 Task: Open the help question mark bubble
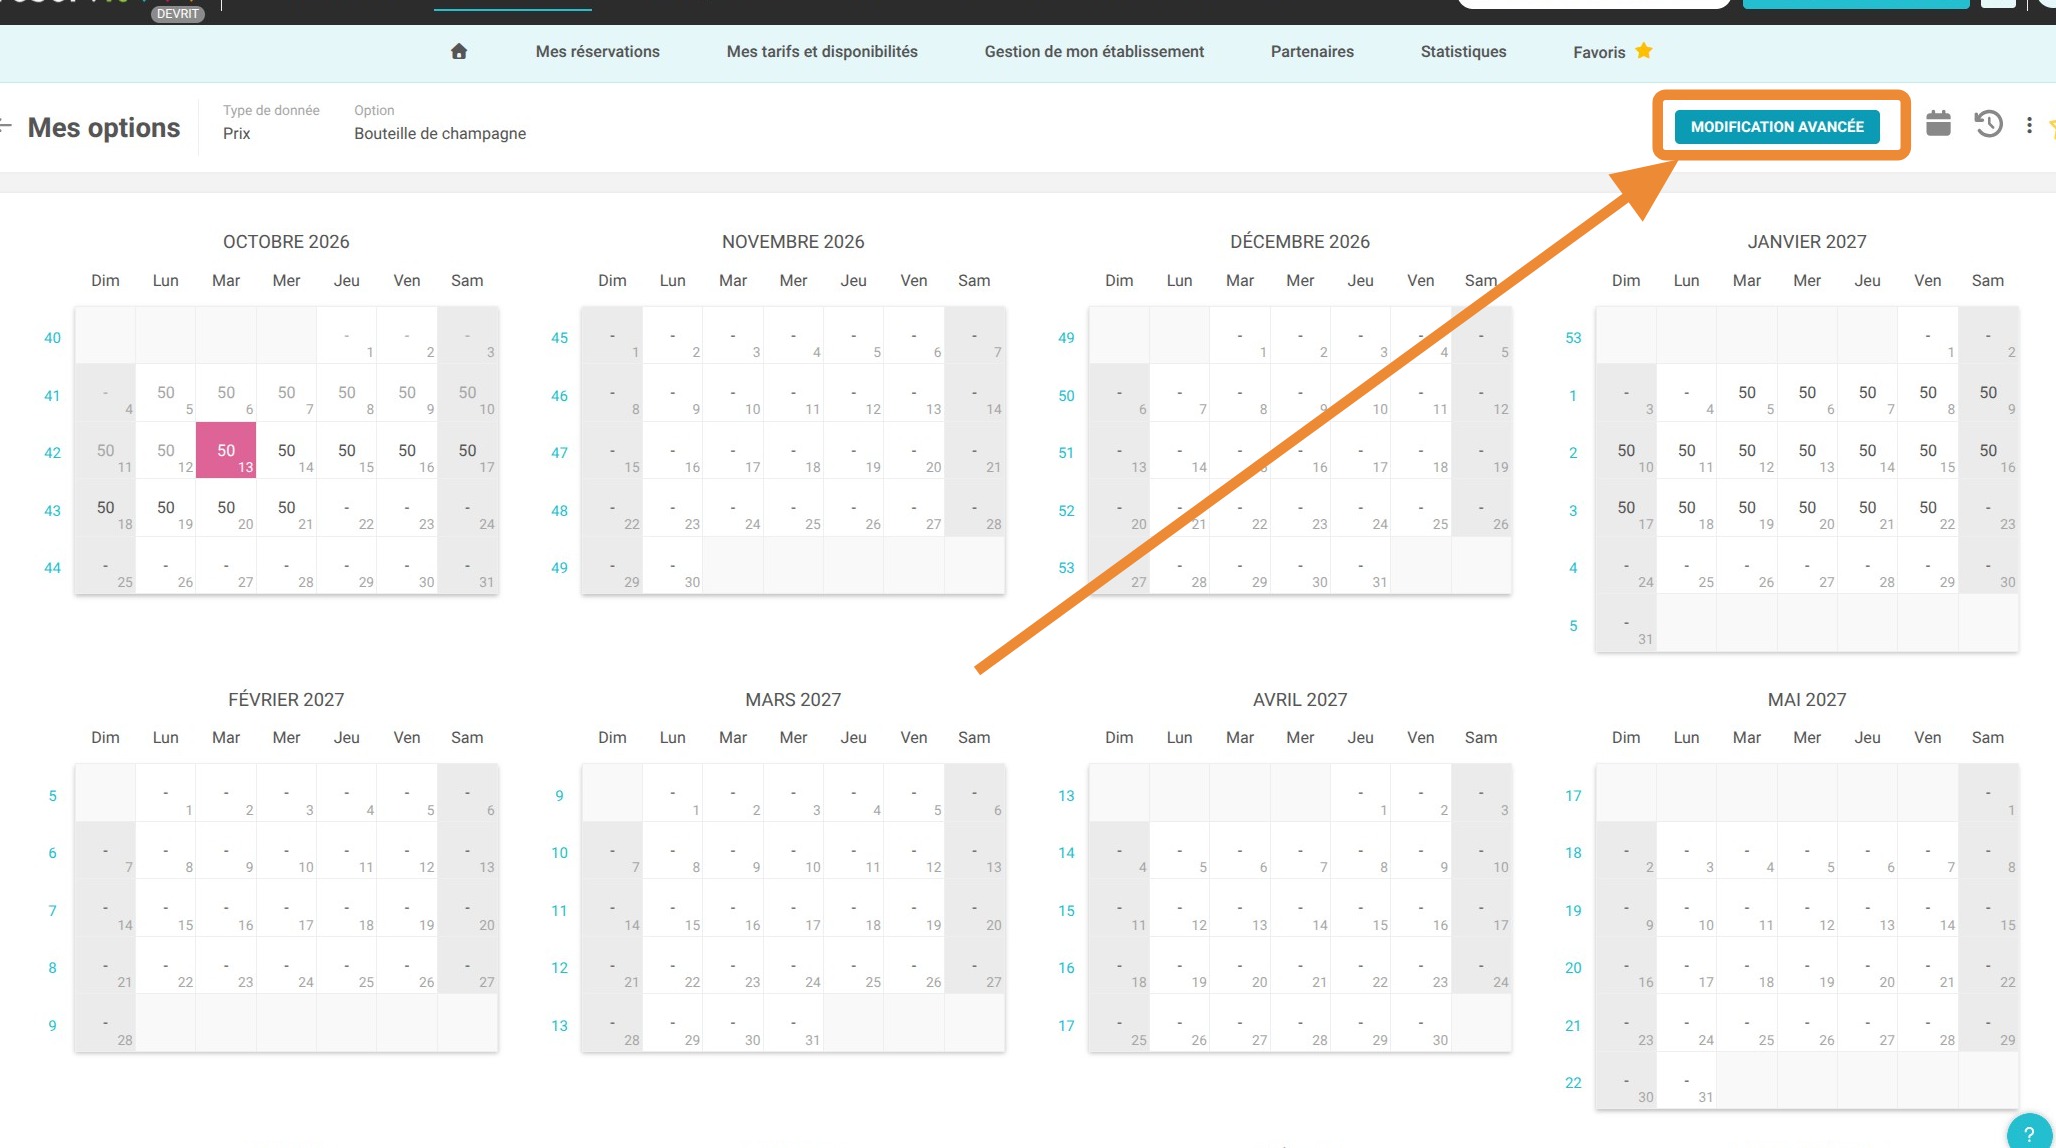[x=2028, y=1133]
